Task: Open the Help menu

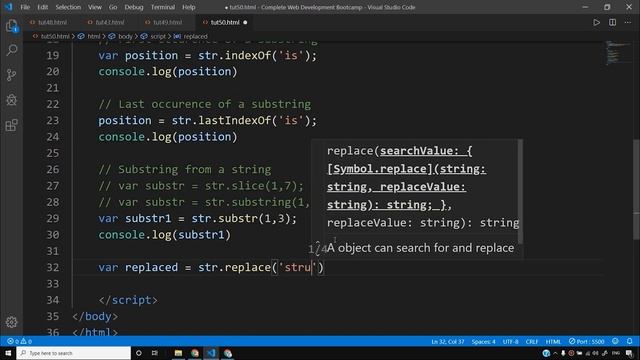Action: tap(189, 7)
